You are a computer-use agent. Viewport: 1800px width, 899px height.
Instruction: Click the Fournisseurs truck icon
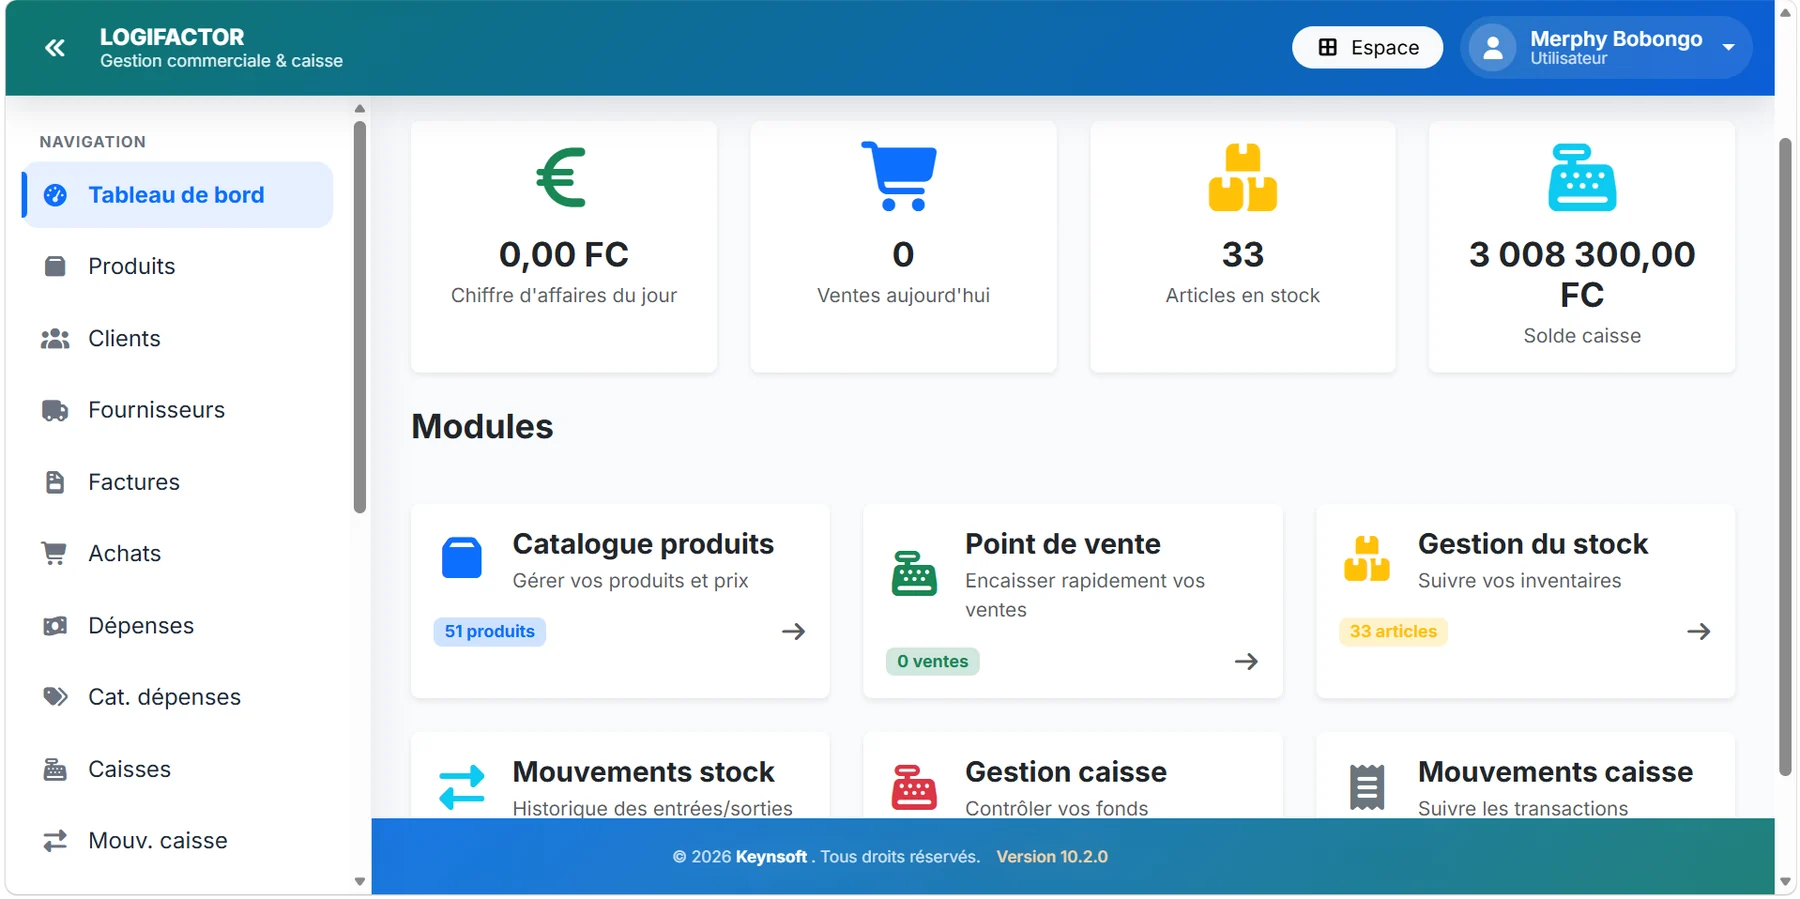[x=55, y=410]
